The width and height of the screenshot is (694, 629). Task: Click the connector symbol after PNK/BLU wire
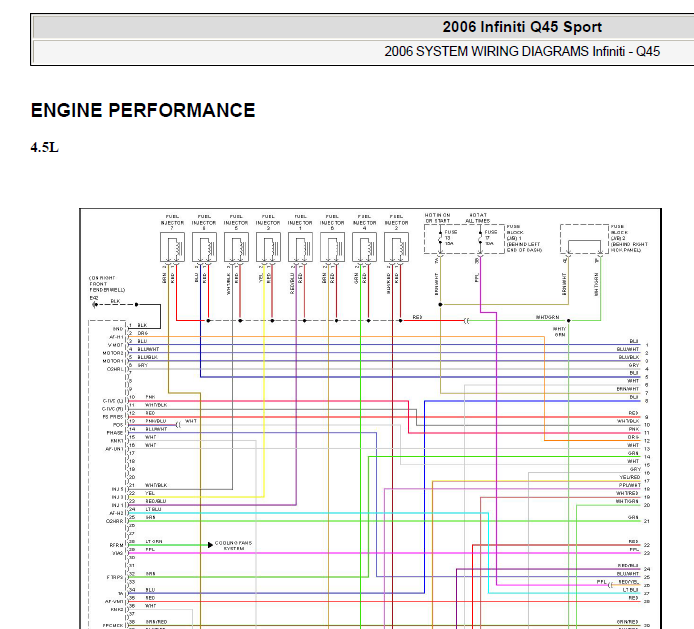178,425
